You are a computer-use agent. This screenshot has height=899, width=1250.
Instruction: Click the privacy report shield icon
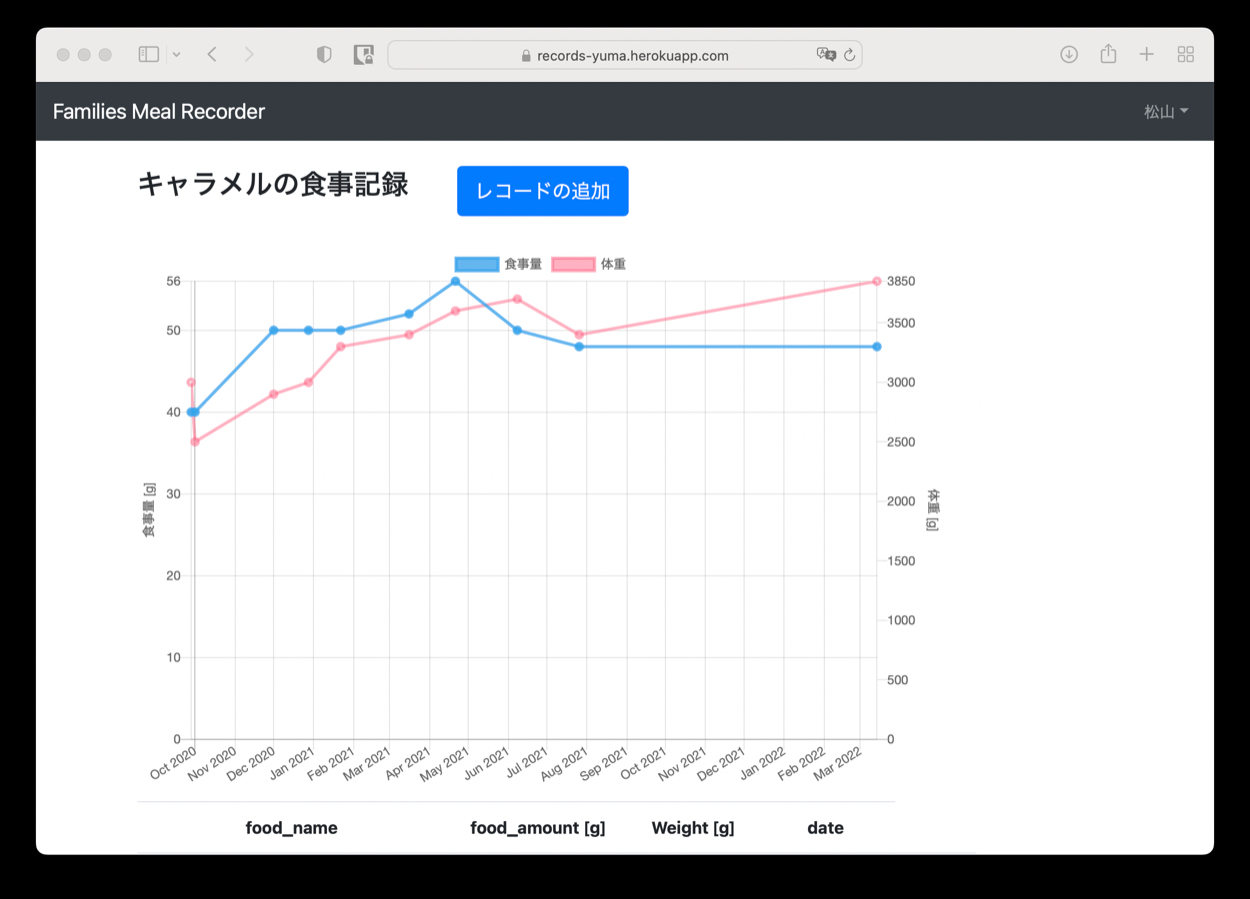tap(324, 55)
